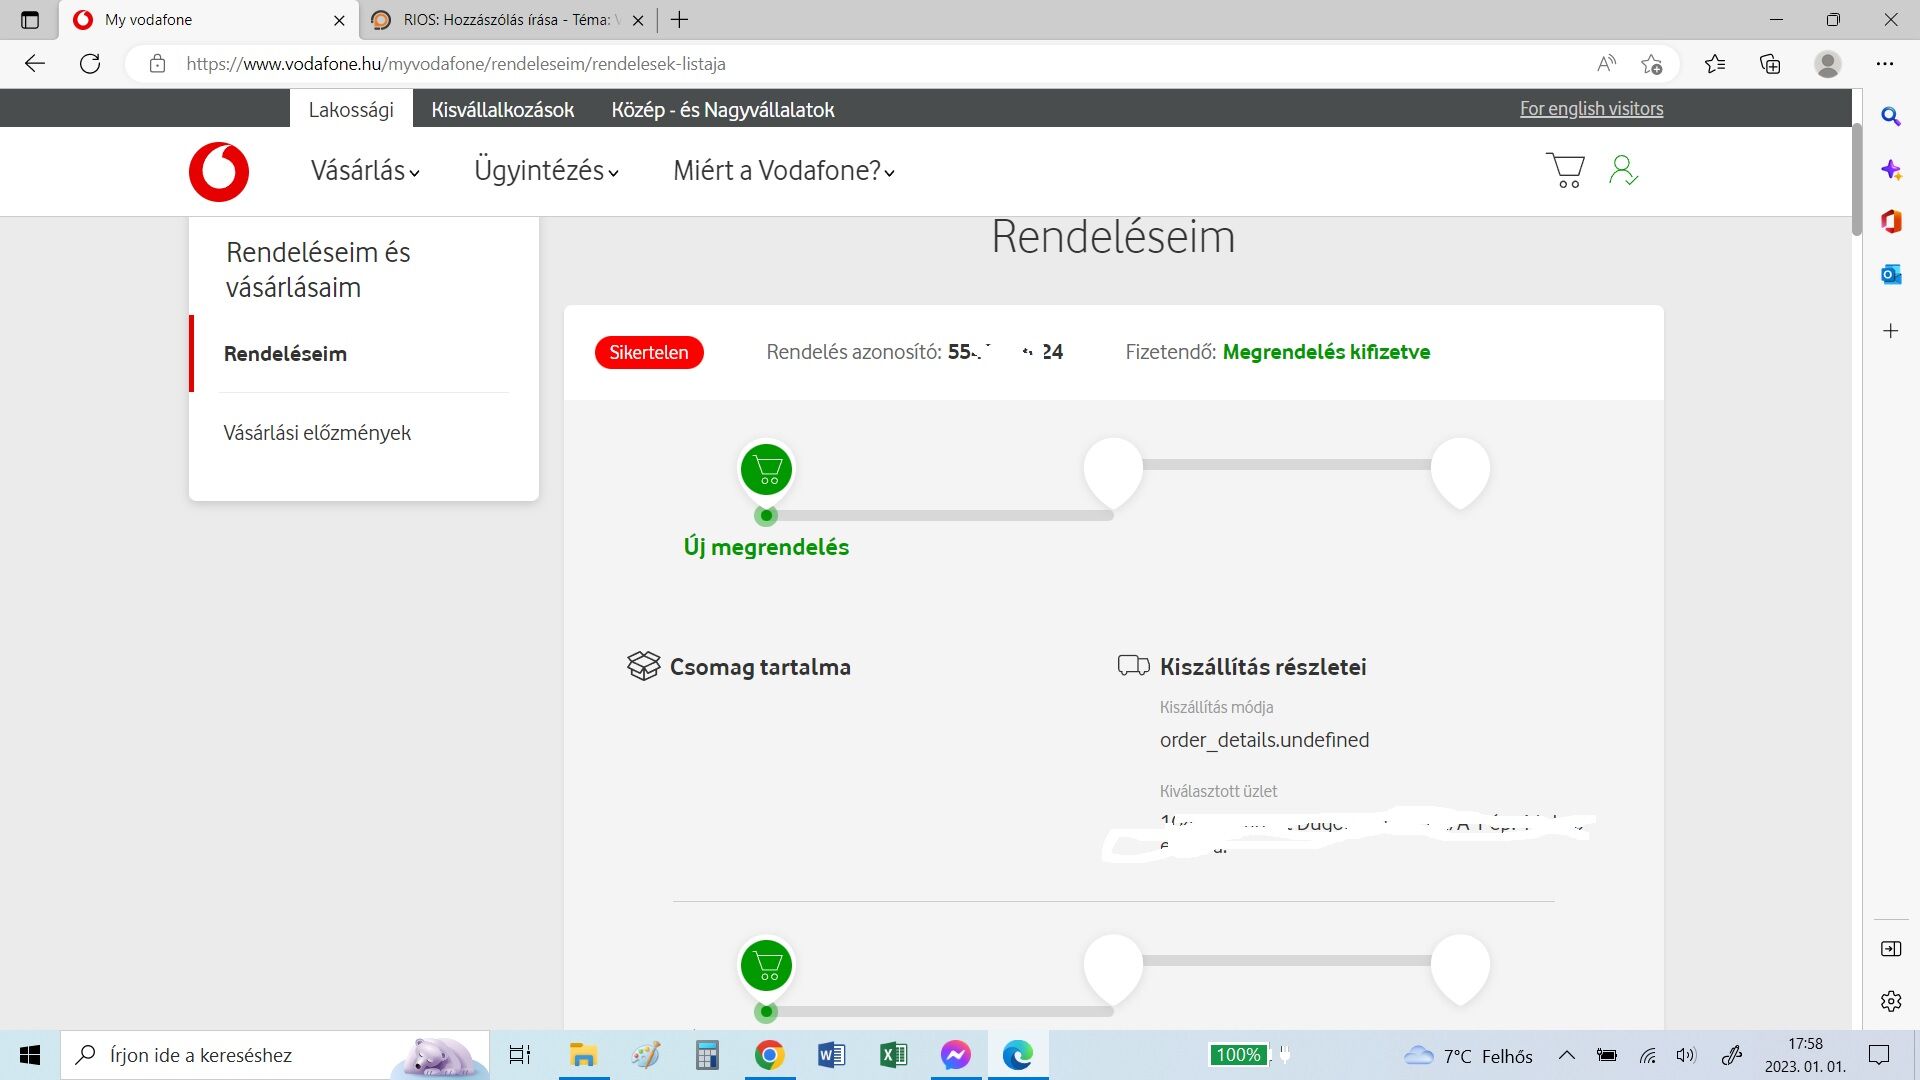Screen dimensions: 1920x1080
Task: Open the Favorites list icon
Action: (x=1715, y=64)
